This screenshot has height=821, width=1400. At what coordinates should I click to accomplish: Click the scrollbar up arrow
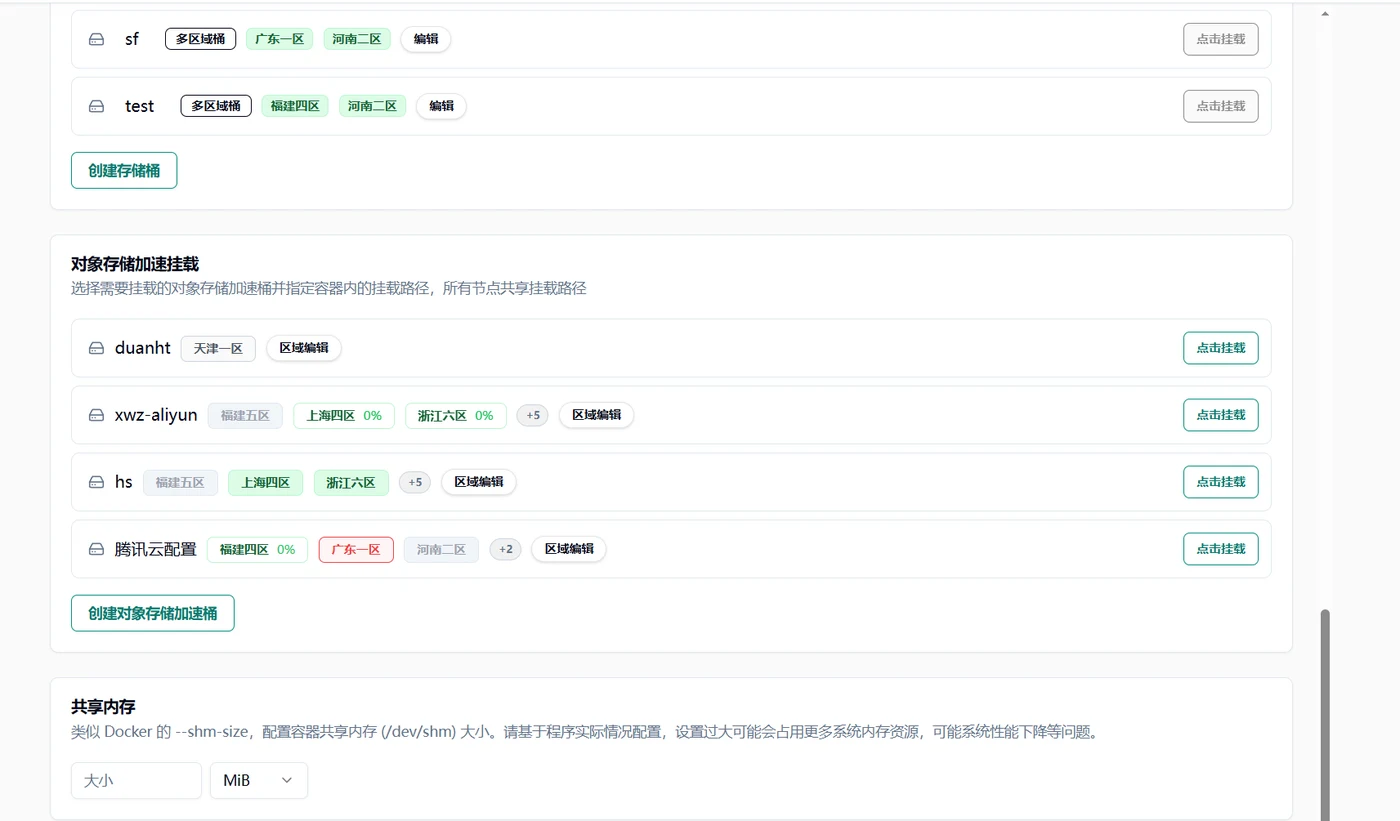click(x=1326, y=14)
